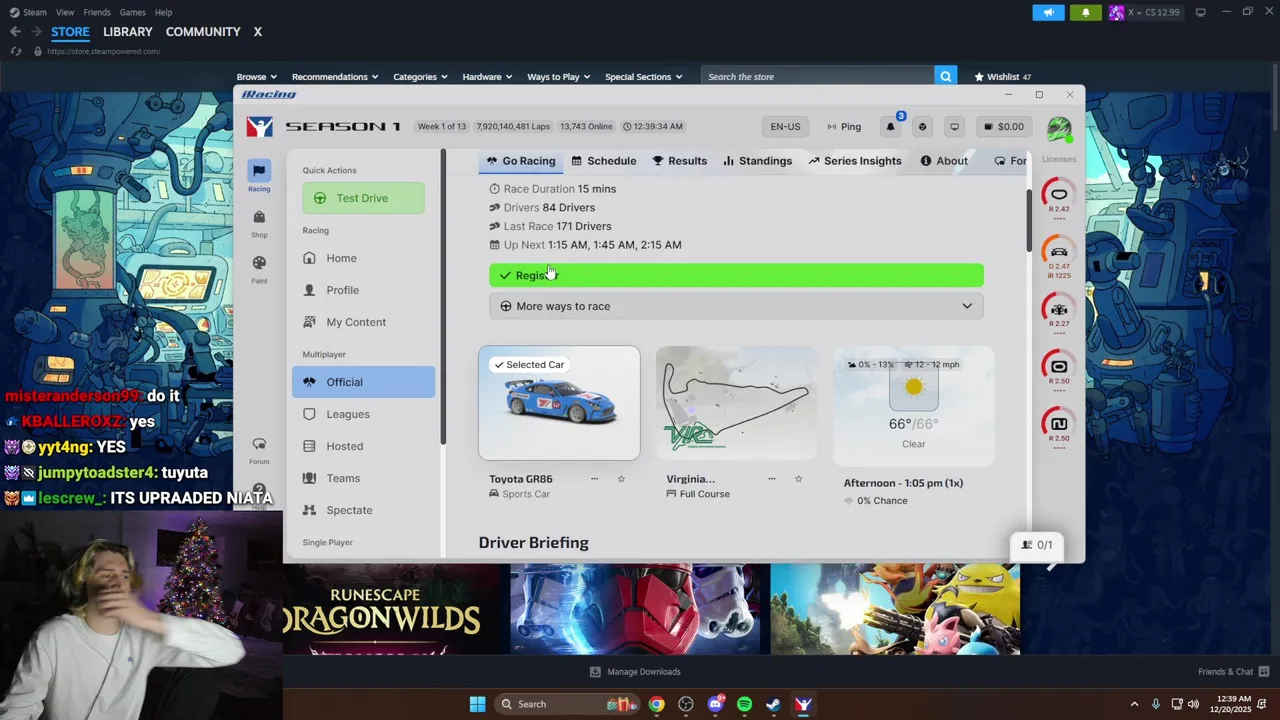Click the Toyota GR86 car thumbnail
Viewport: 1280px width, 720px height.
pos(559,403)
